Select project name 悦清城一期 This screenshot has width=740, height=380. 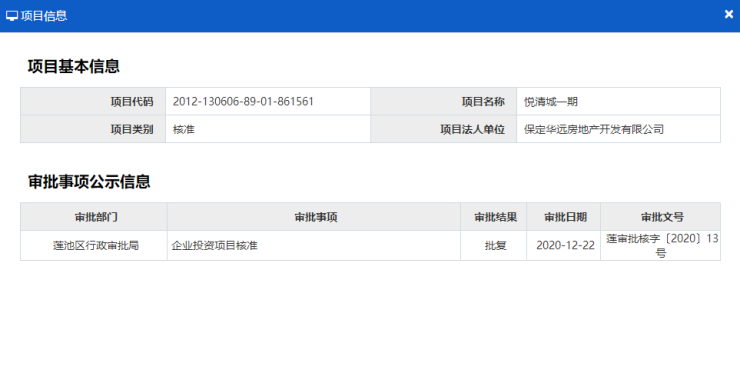pyautogui.click(x=551, y=101)
